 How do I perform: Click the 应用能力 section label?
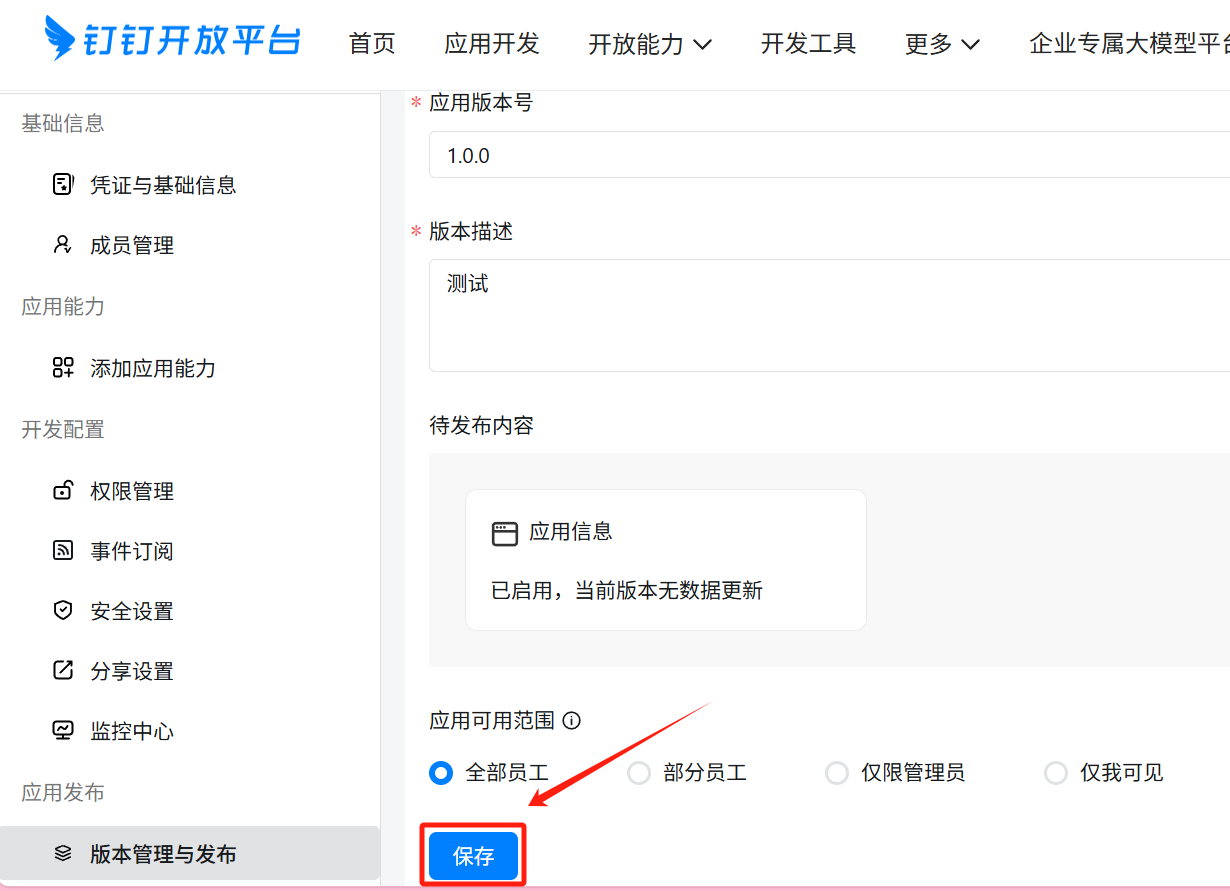[x=63, y=307]
